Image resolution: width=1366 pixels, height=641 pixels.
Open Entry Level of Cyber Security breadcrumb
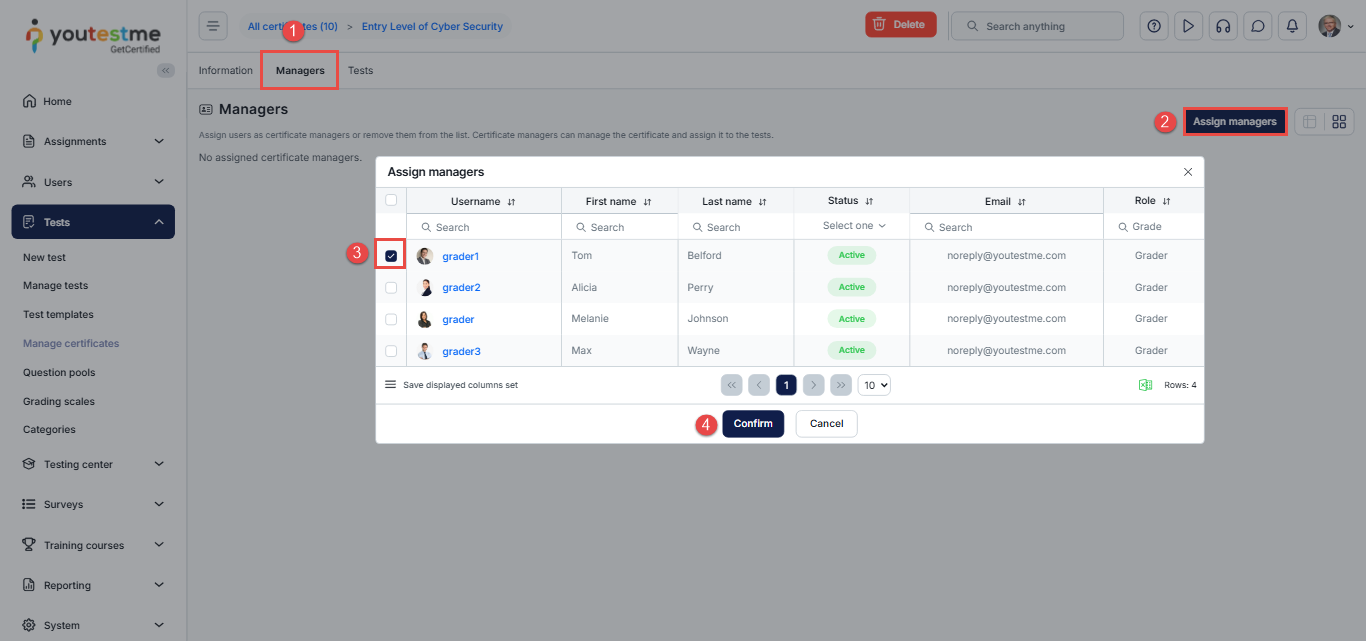(432, 26)
